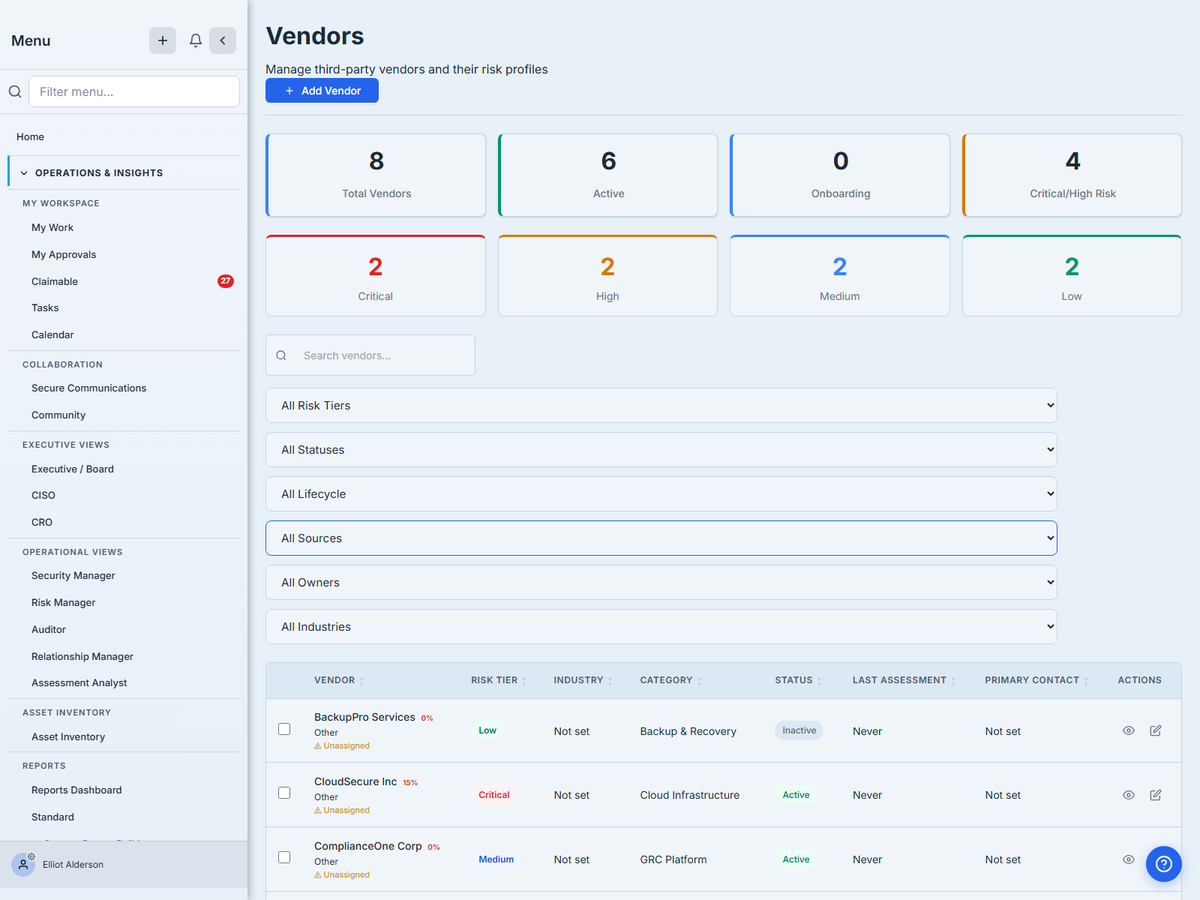This screenshot has width=1200, height=900.
Task: Click the Critical count card
Action: point(376,276)
